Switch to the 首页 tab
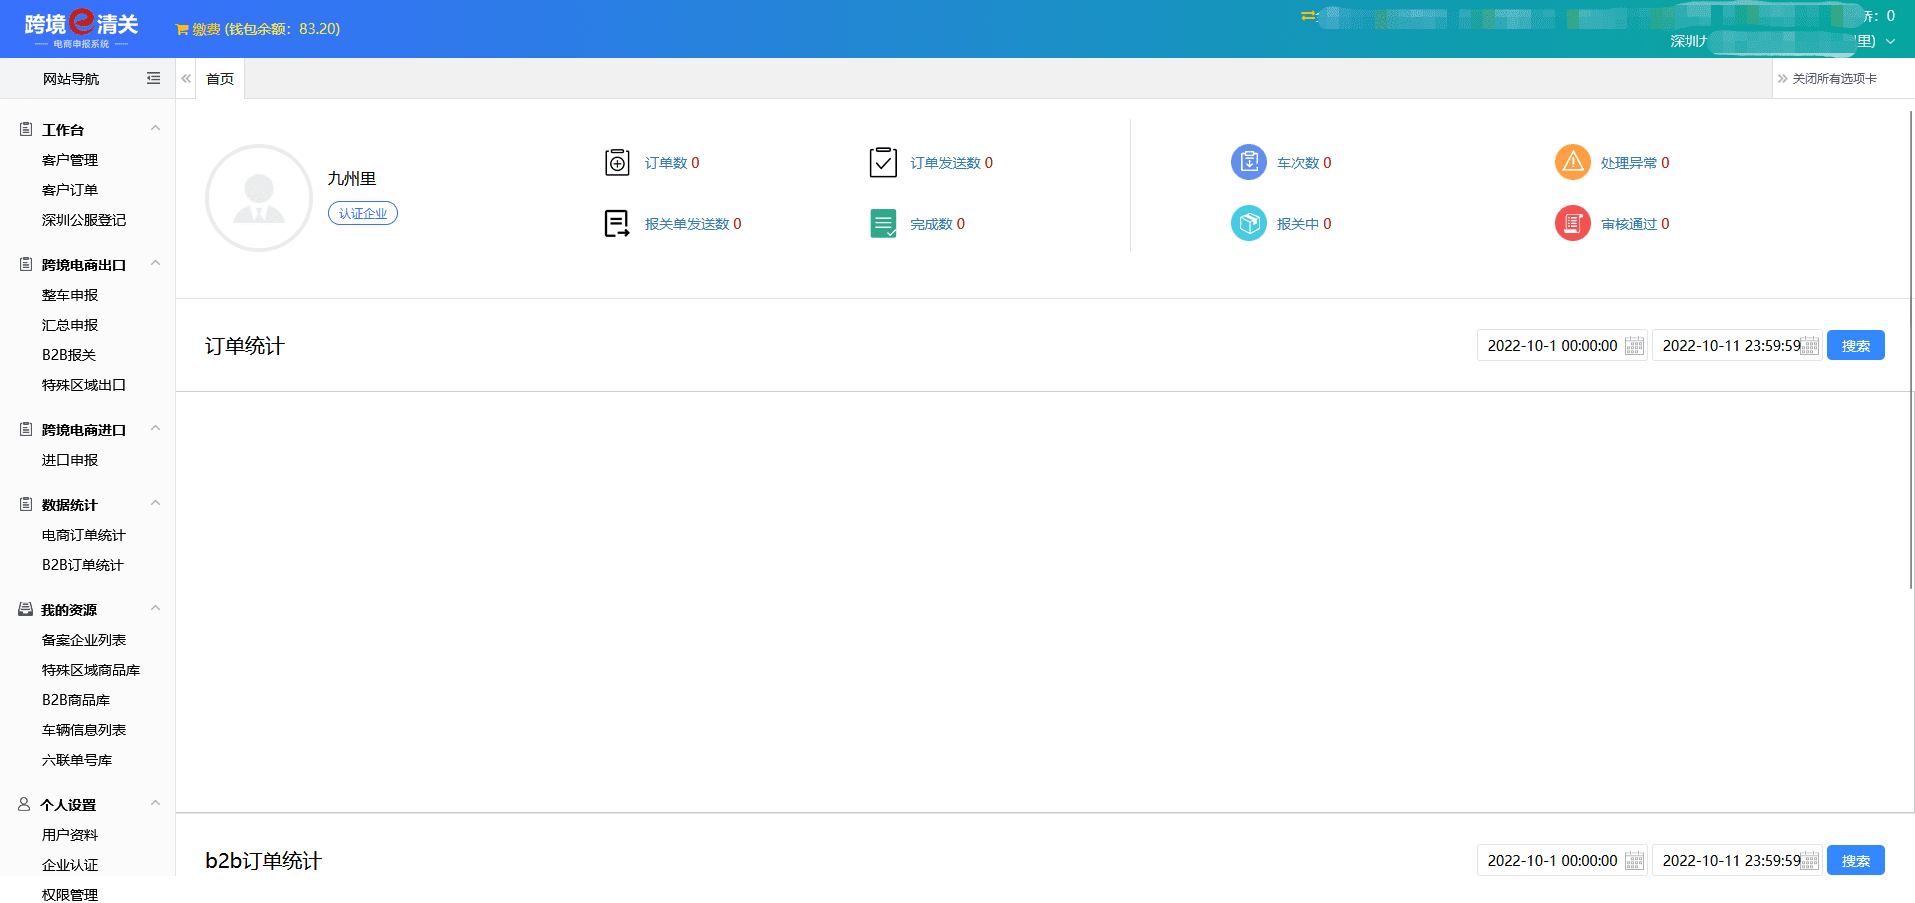Screen dimensions: 1915x903 (x=220, y=79)
